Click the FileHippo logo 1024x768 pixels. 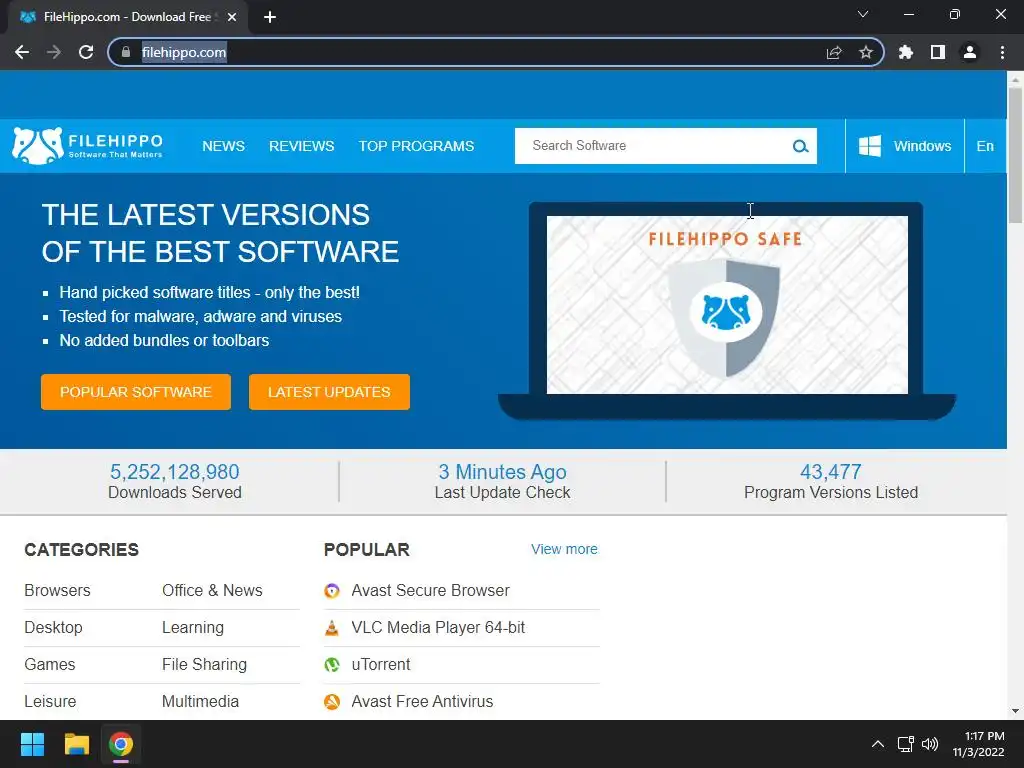88,146
